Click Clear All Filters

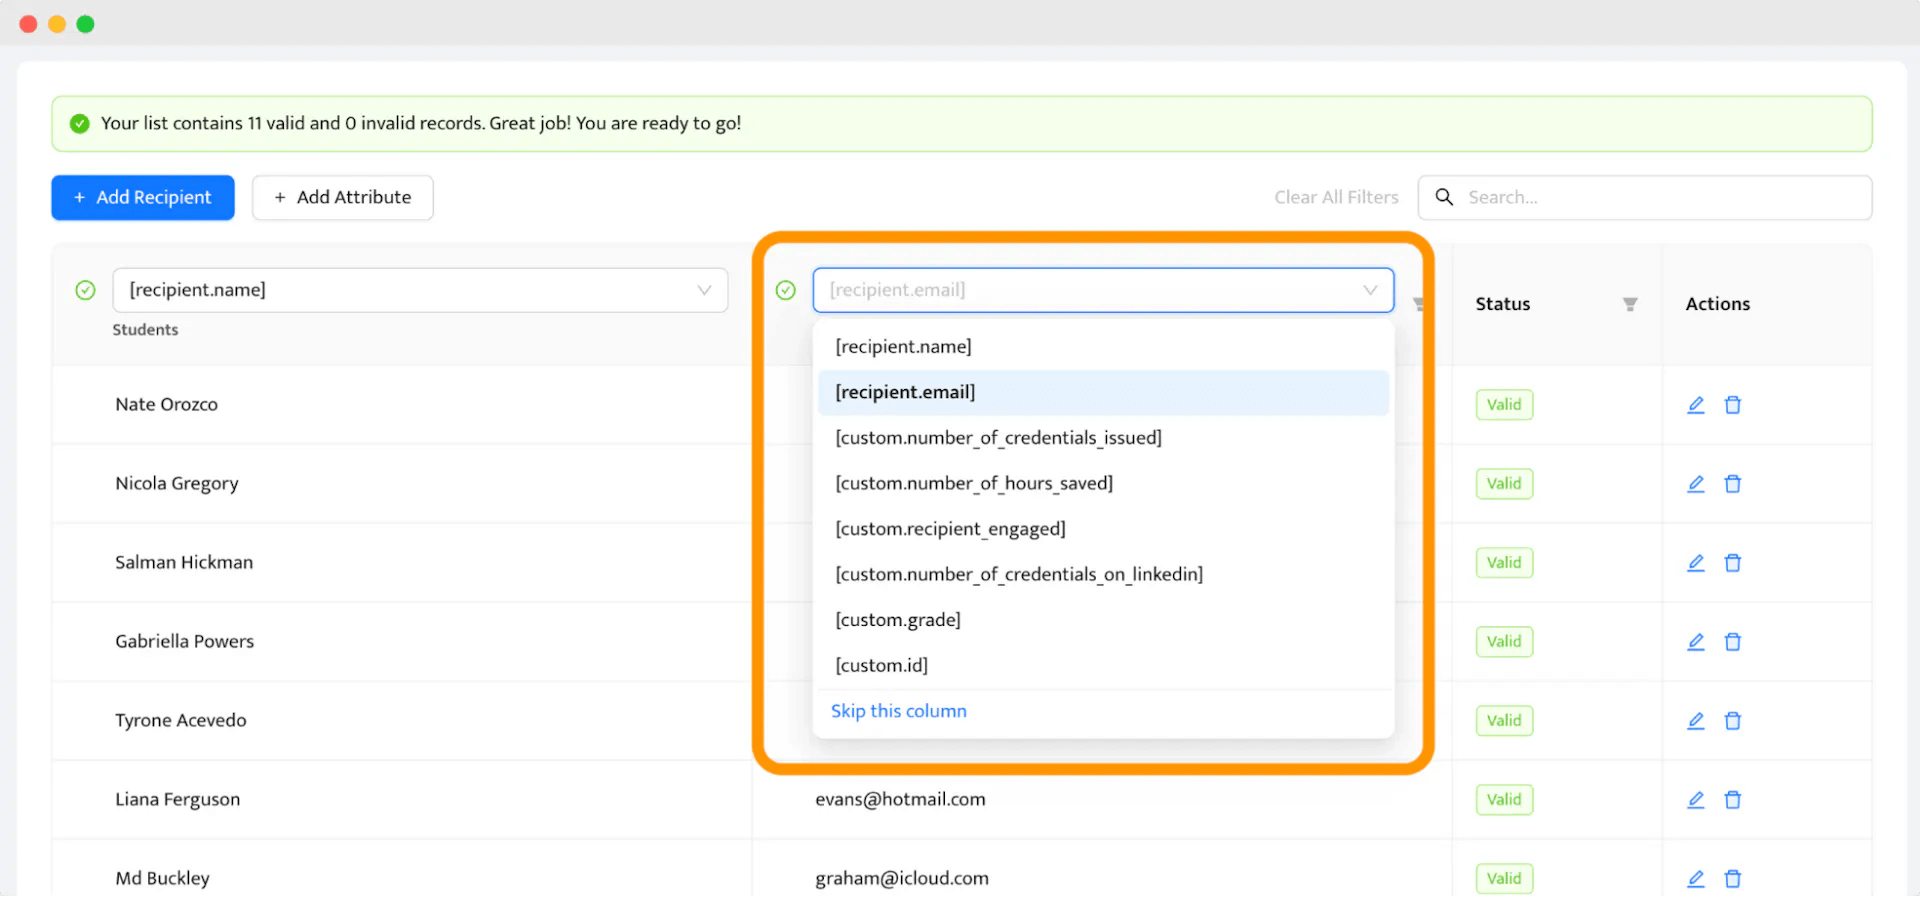1336,198
